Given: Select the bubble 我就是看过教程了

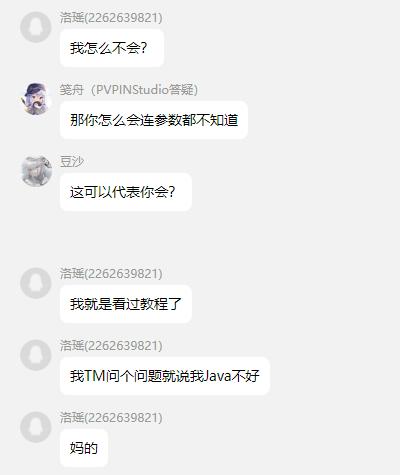Looking at the screenshot, I should tap(126, 304).
